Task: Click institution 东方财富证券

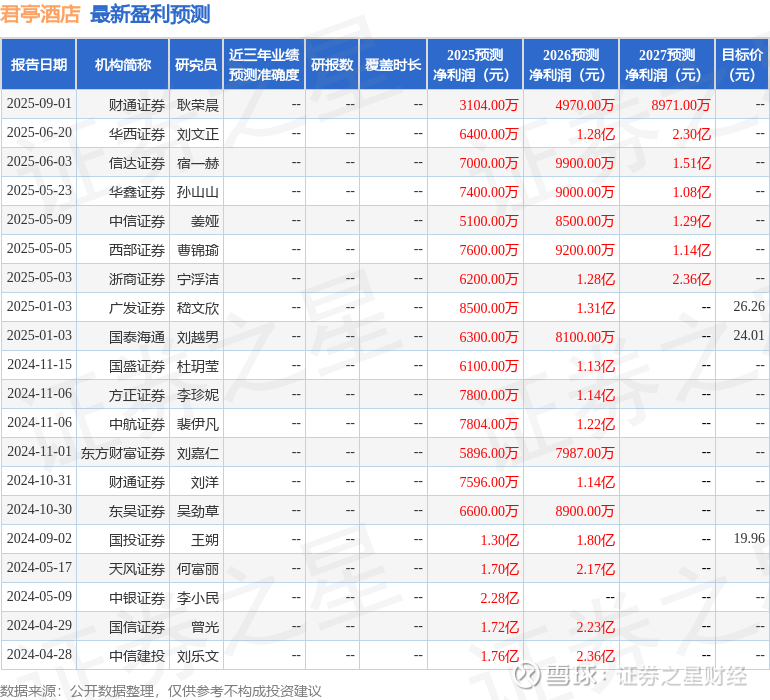Action: [123, 453]
